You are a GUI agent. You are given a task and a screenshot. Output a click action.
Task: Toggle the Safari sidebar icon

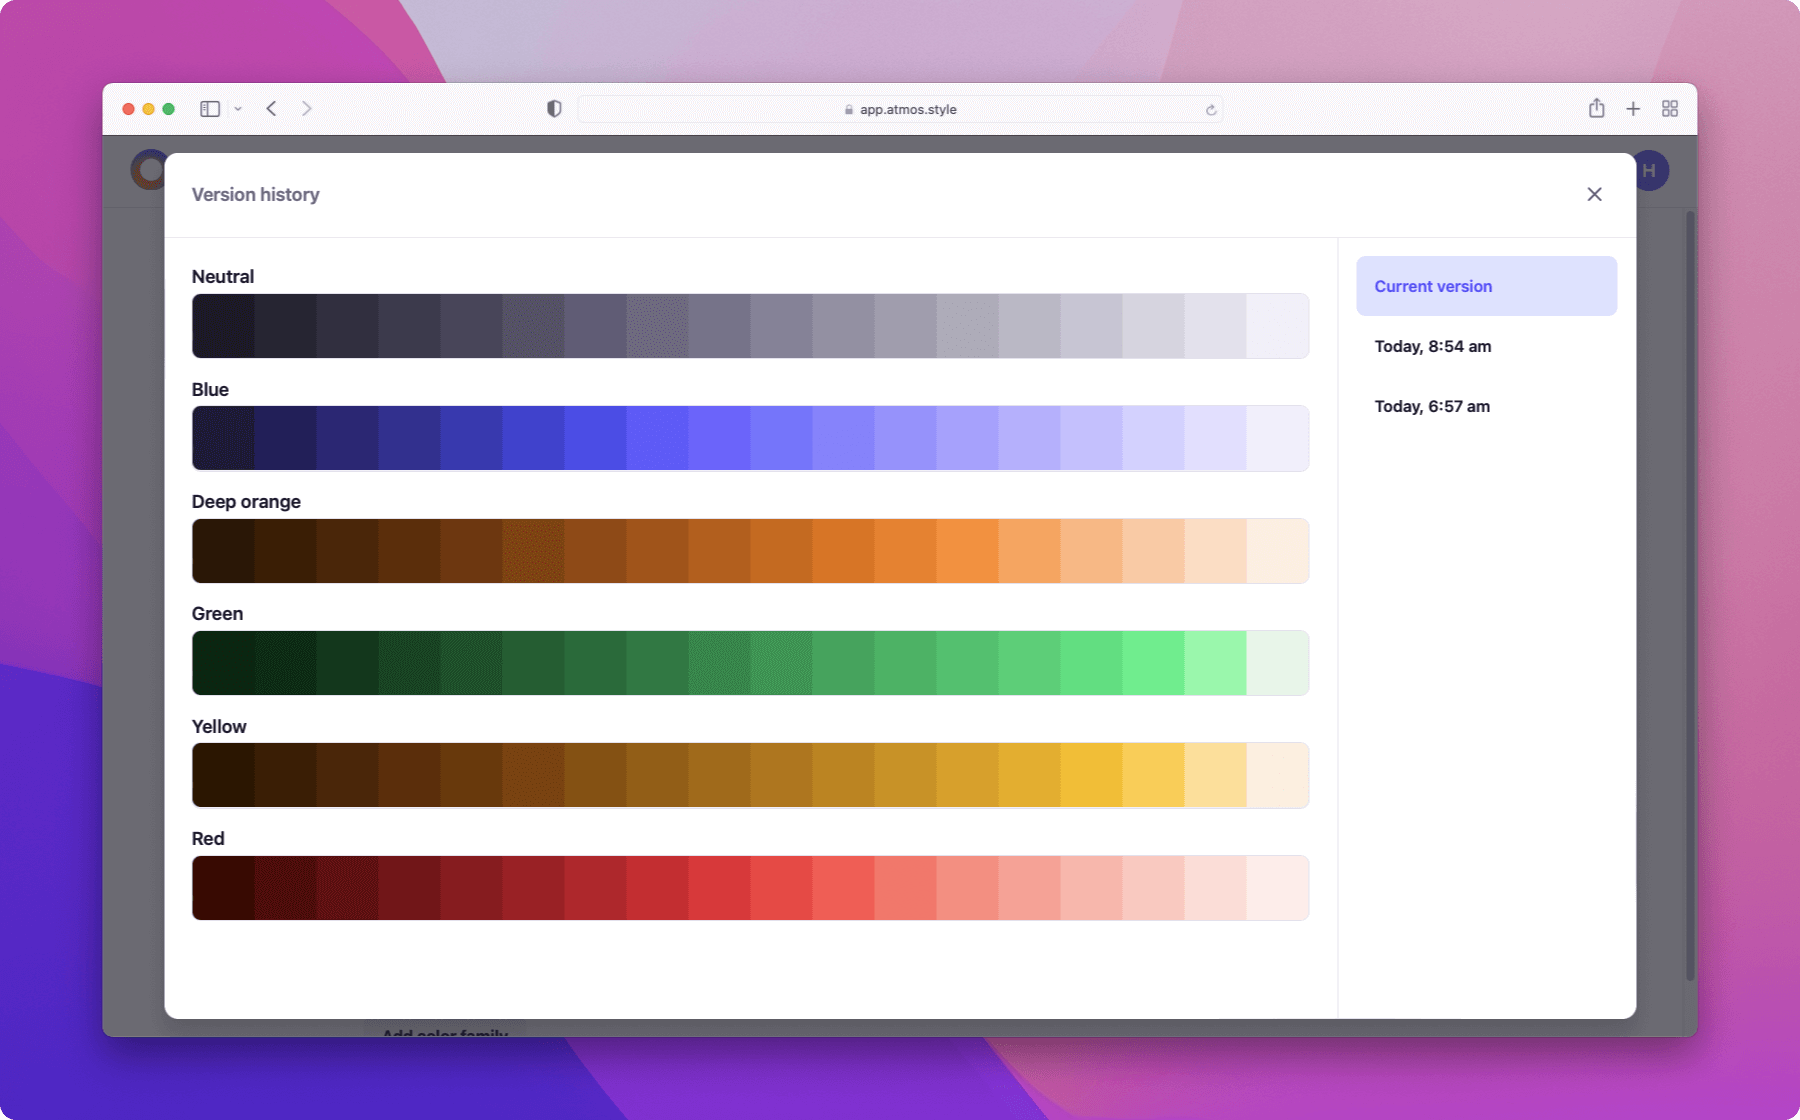coord(210,109)
